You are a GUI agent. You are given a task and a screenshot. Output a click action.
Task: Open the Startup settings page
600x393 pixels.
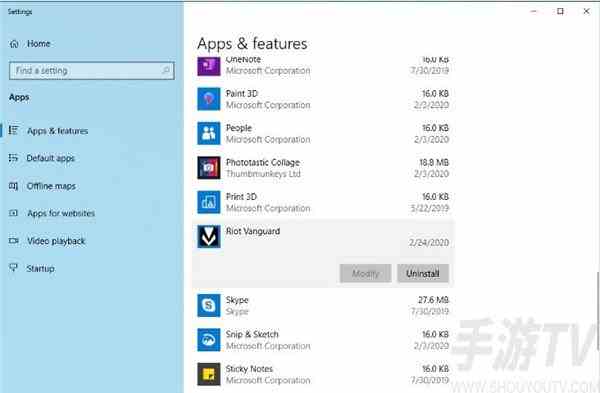click(31, 268)
